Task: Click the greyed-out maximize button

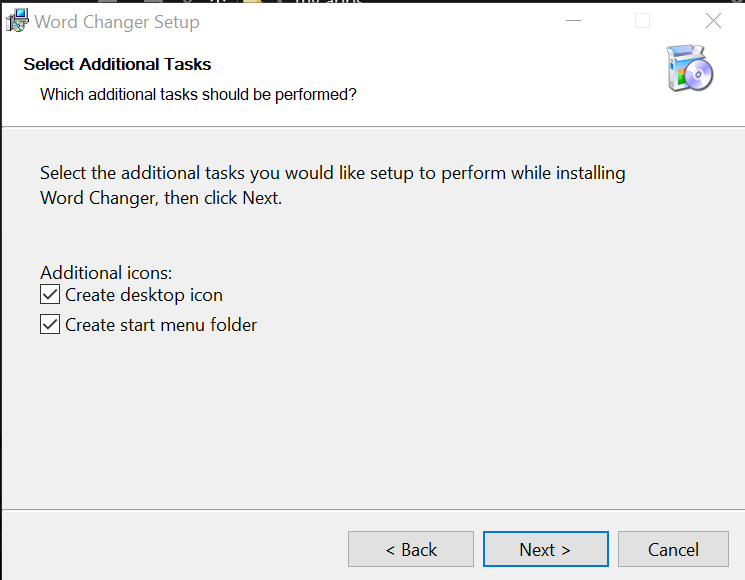Action: (643, 21)
